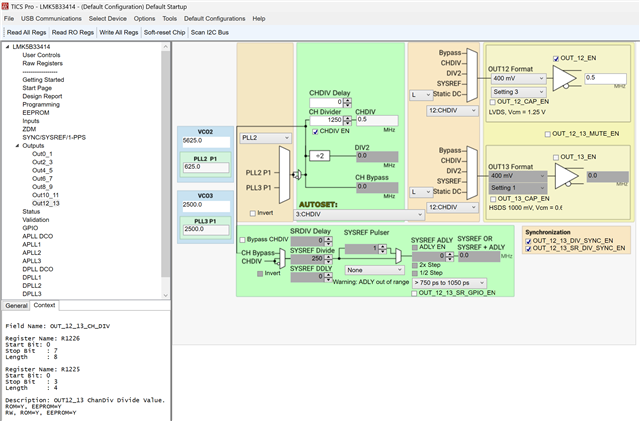
Task: Open SYNC/SYSREF/1-PPS tree item
Action: point(54,138)
